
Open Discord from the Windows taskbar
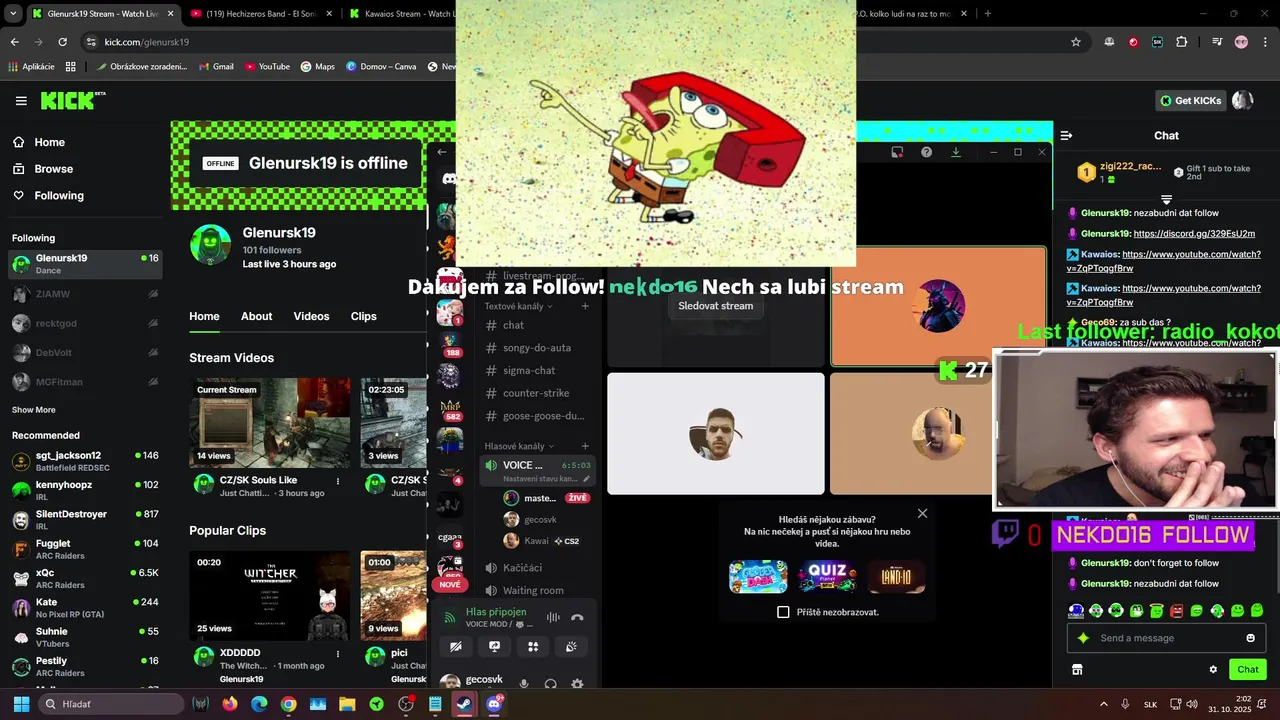coord(494,704)
